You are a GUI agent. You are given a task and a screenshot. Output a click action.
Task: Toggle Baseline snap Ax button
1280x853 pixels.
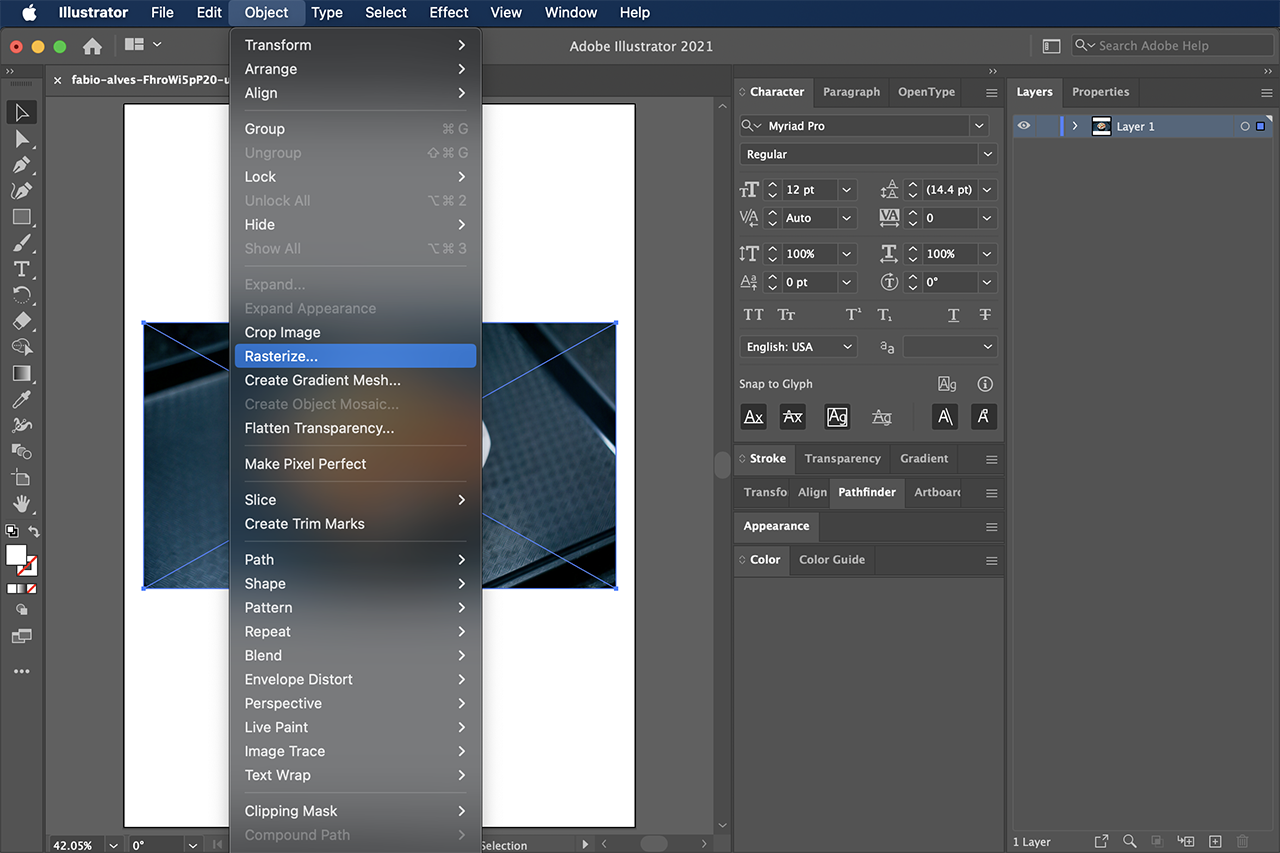(754, 417)
